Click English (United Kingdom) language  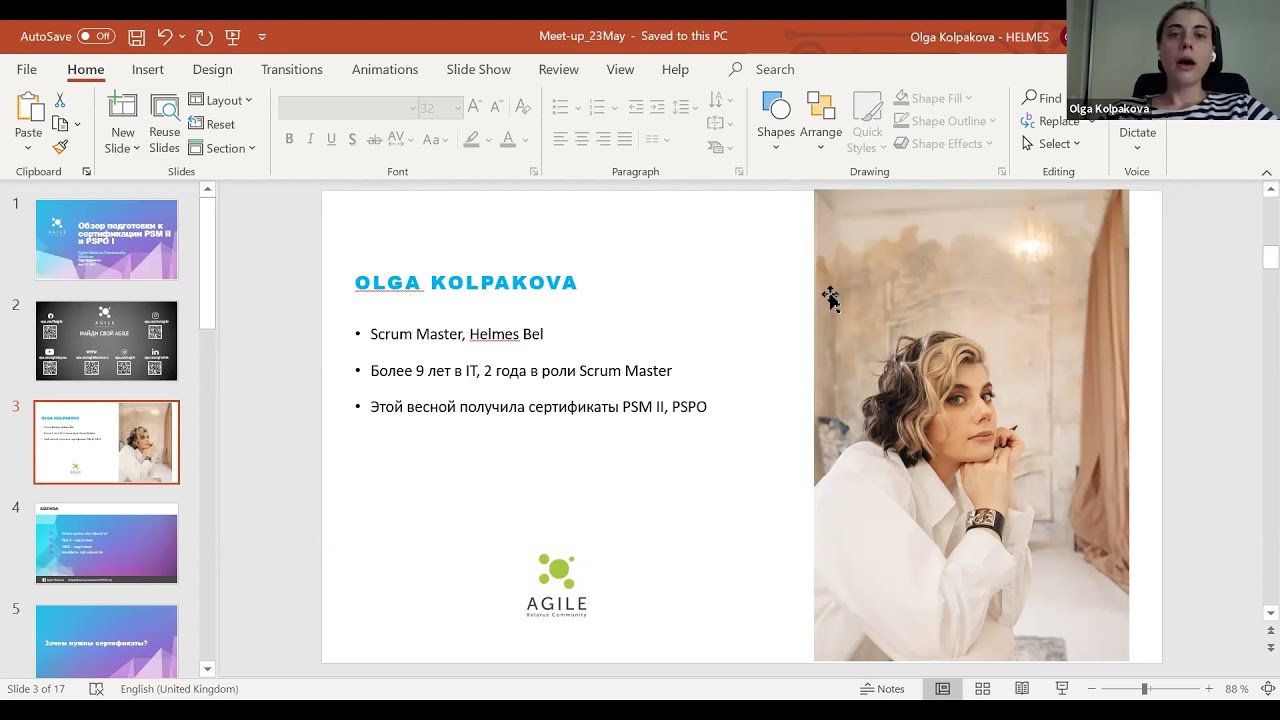click(179, 689)
